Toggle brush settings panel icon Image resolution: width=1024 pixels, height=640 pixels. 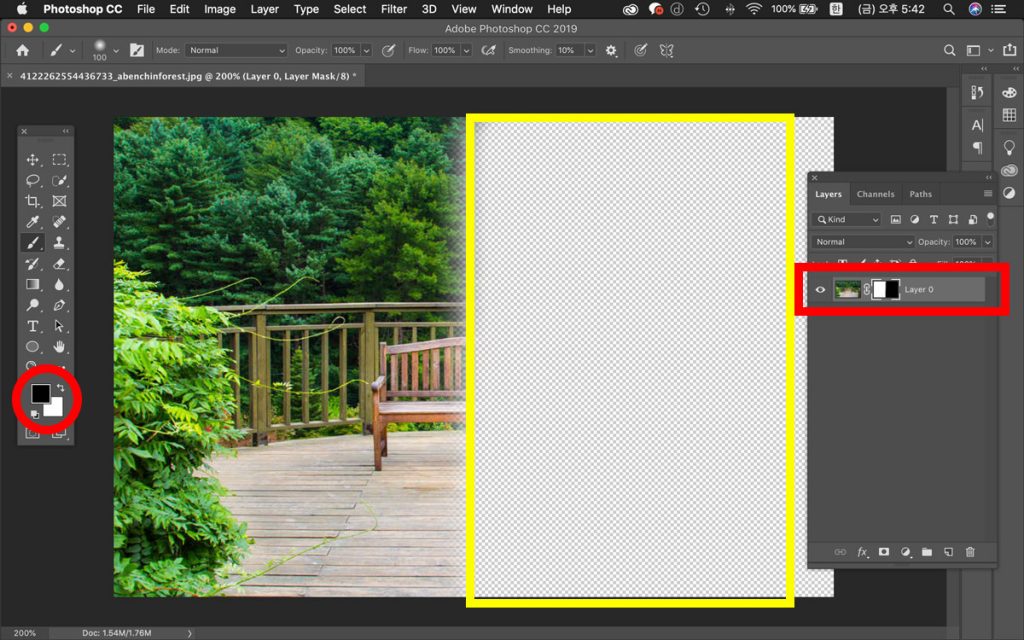tap(136, 50)
